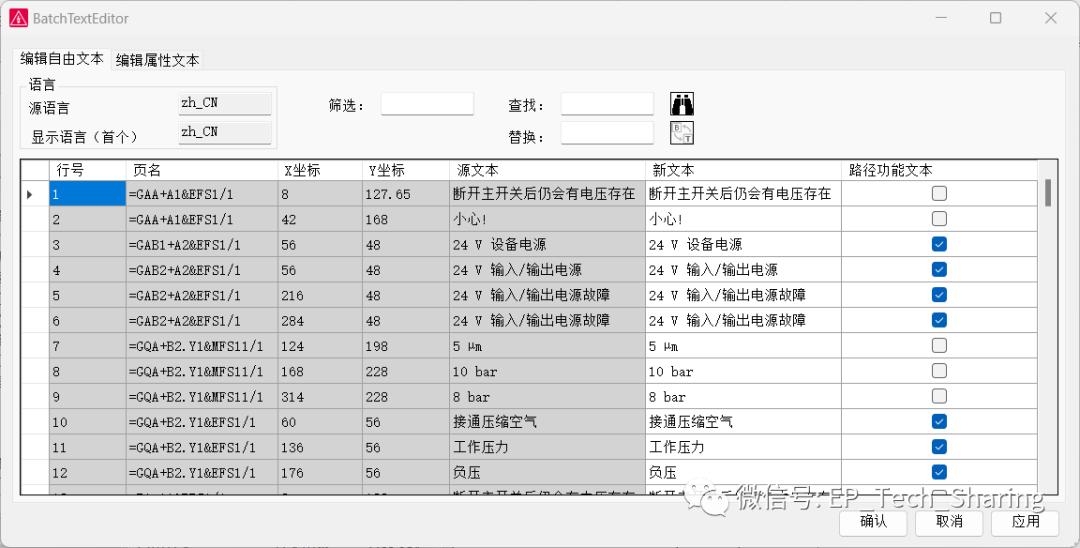Uncheck 路径功能文本 checkbox in row 5

(x=939, y=295)
